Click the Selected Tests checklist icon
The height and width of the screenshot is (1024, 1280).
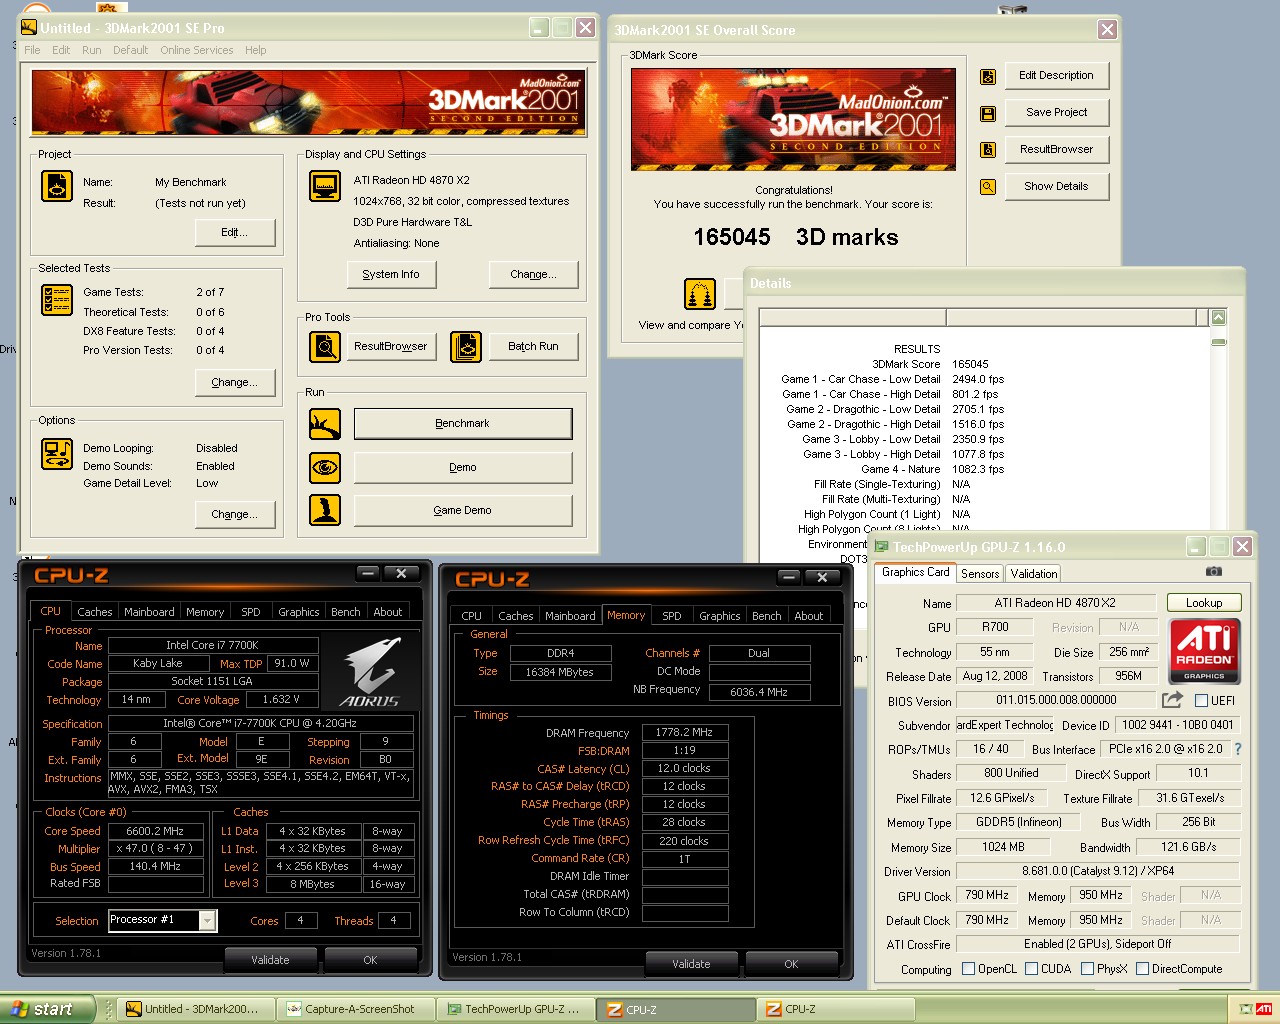pos(57,300)
